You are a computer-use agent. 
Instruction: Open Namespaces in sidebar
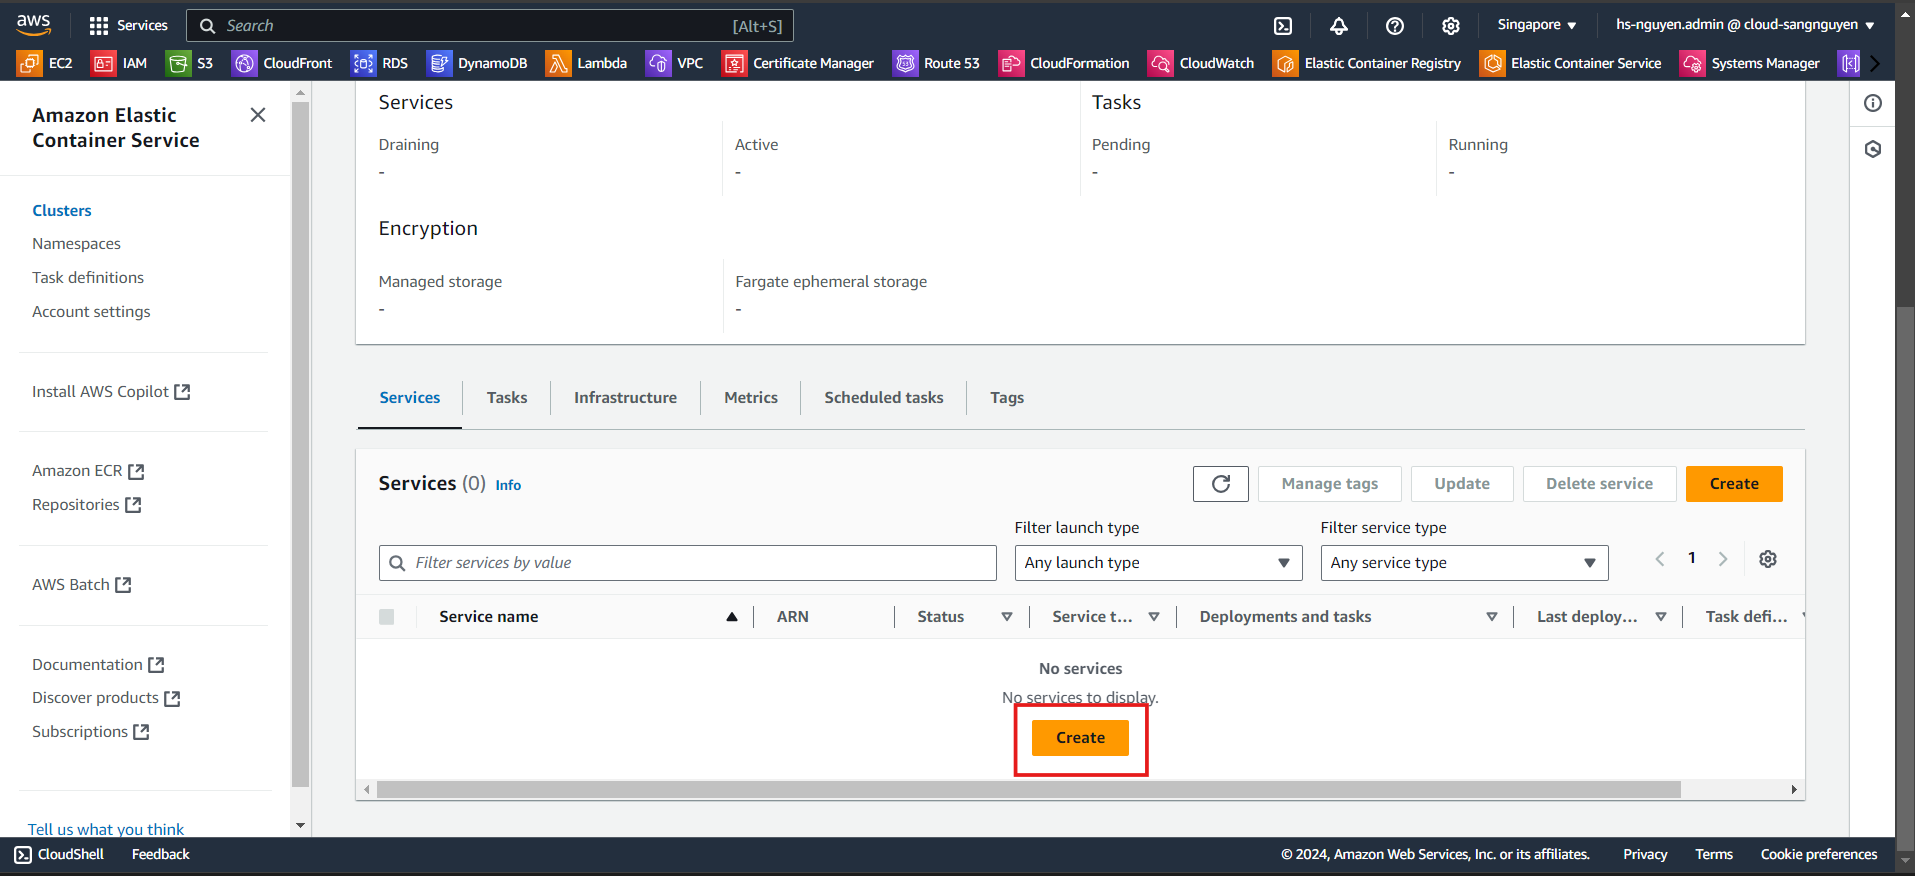(76, 244)
